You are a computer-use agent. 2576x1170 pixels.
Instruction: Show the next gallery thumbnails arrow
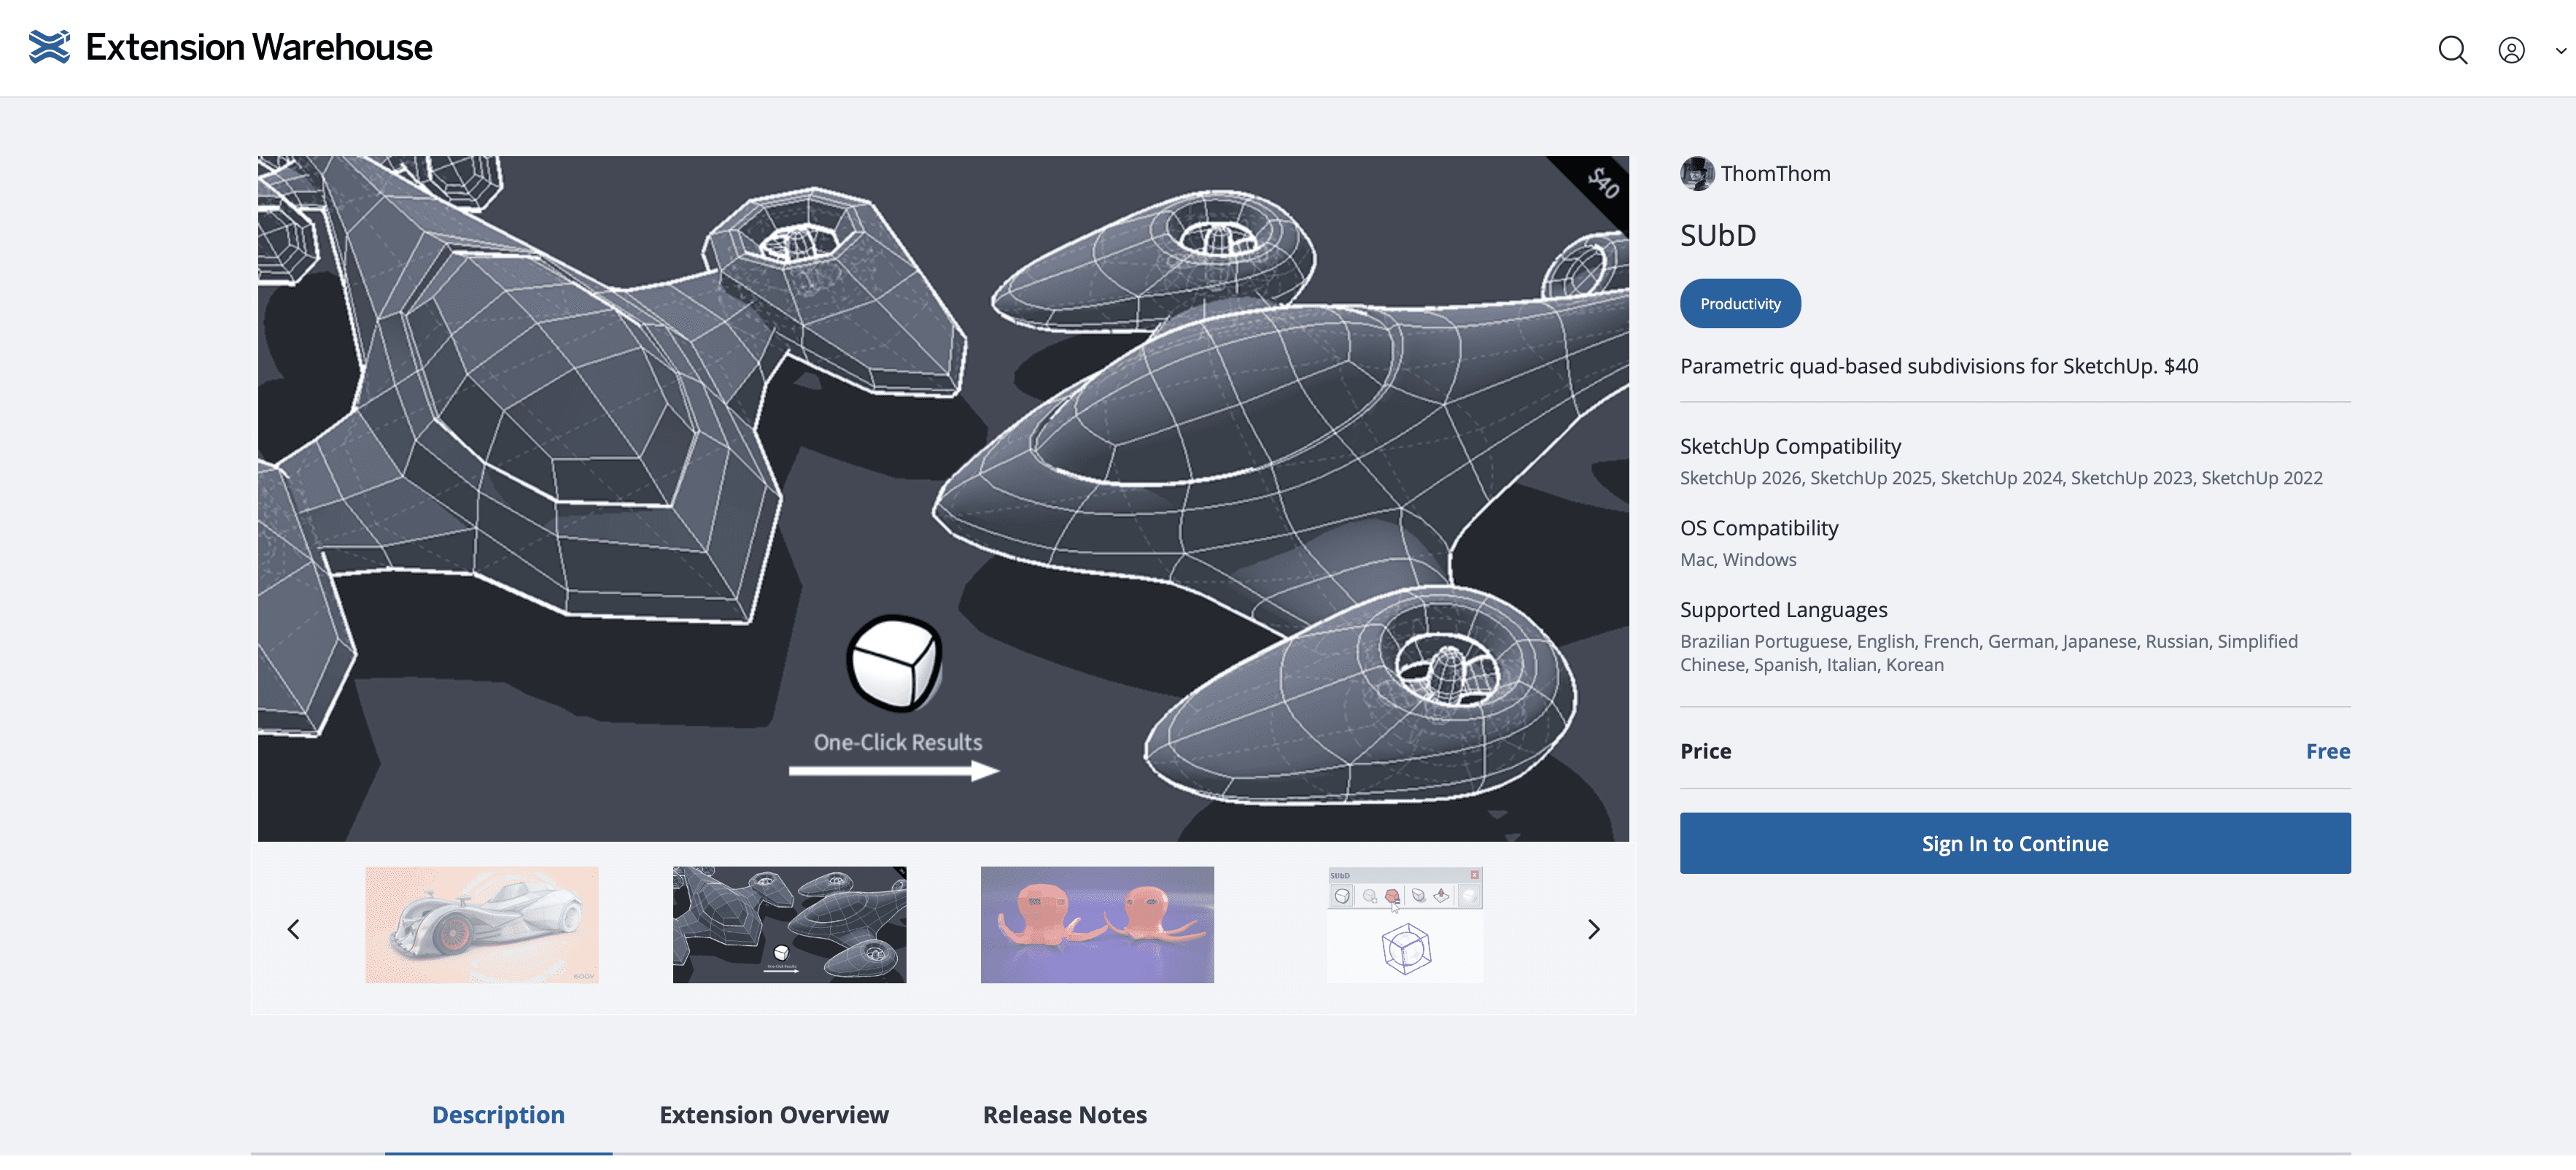click(x=1593, y=929)
